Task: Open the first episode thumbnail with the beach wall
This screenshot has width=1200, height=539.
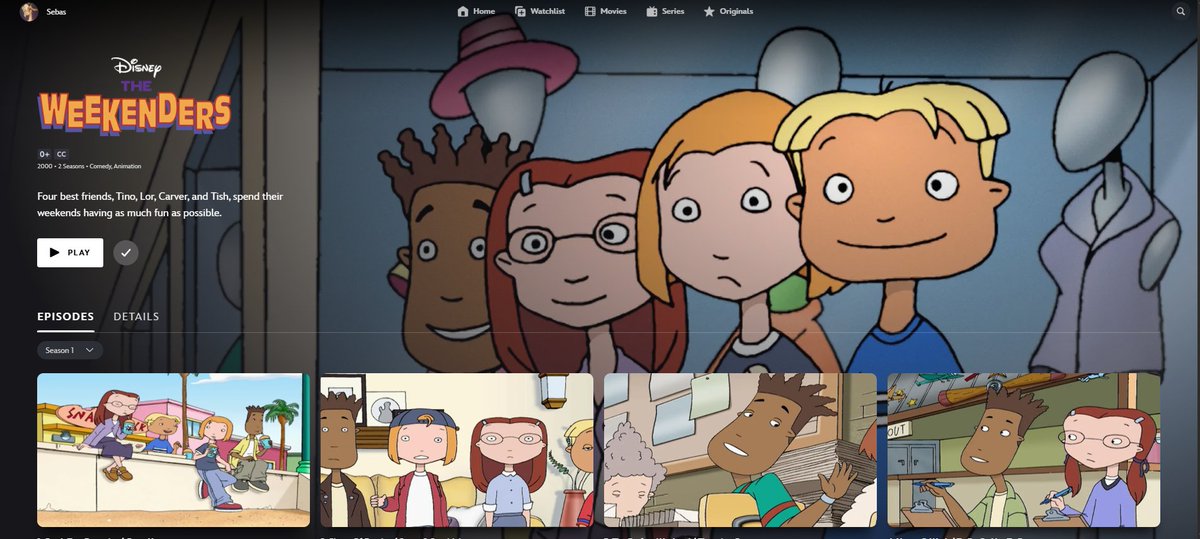Action: [x=174, y=450]
